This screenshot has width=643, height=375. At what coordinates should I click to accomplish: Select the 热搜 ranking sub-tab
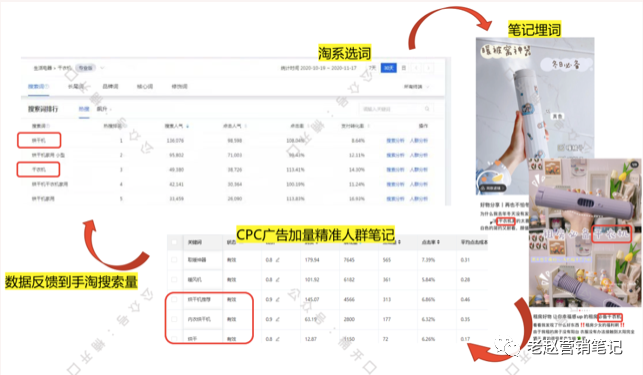tap(84, 109)
